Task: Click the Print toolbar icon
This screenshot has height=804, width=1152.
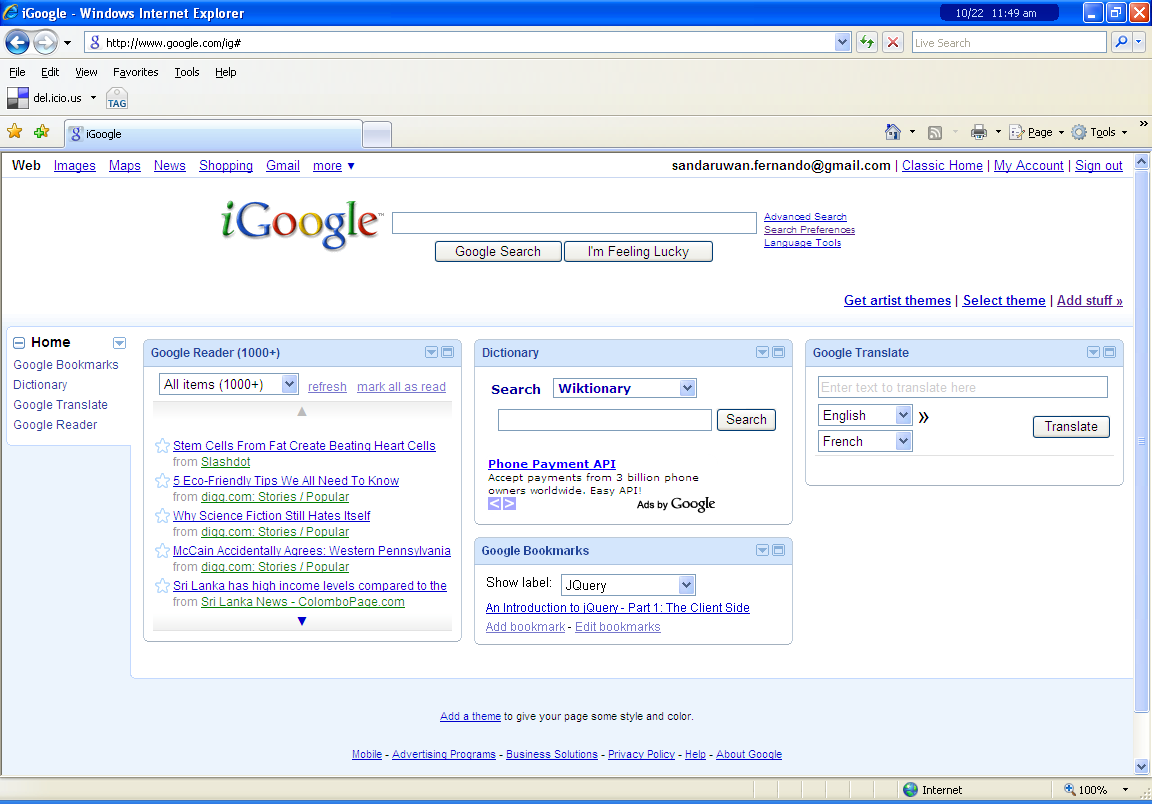Action: click(979, 132)
